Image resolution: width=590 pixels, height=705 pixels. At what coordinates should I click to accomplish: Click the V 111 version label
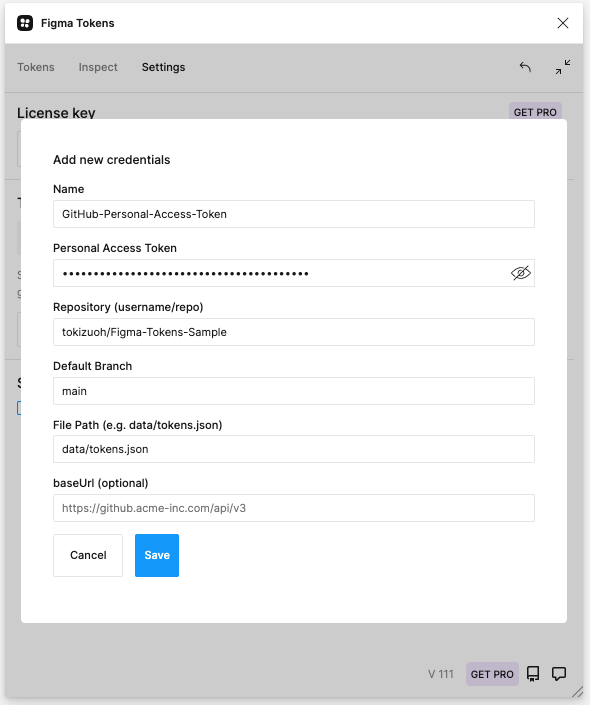[441, 674]
